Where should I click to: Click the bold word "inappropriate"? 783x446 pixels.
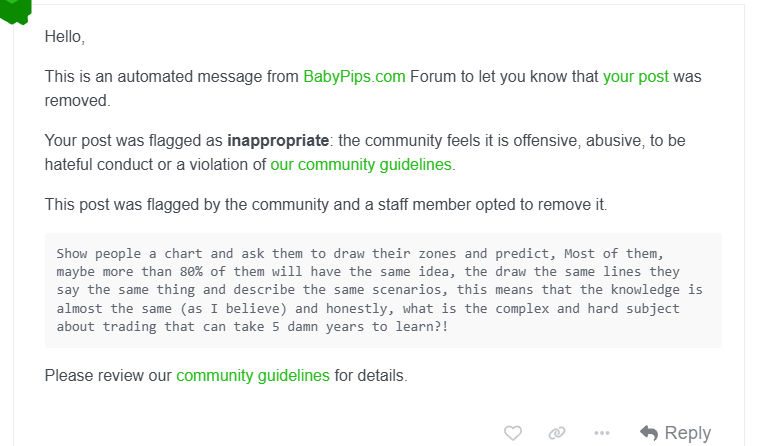click(278, 140)
